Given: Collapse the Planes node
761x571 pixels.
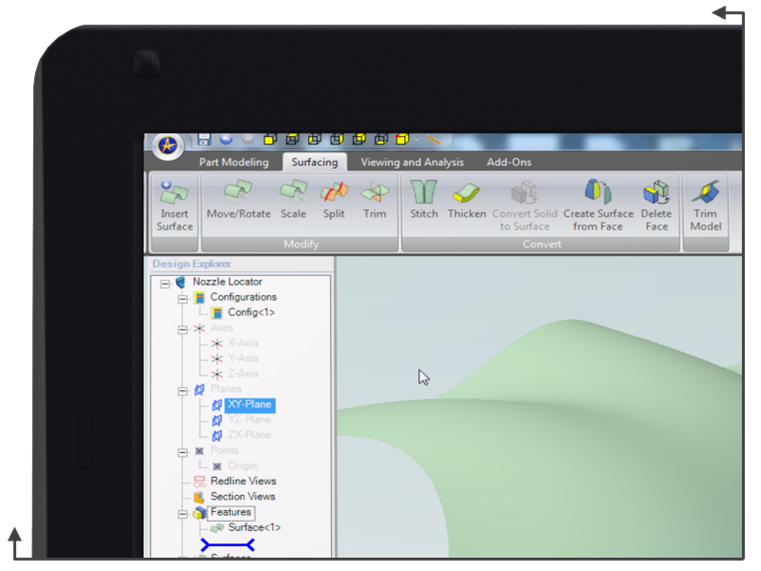Looking at the screenshot, I should coord(182,391).
